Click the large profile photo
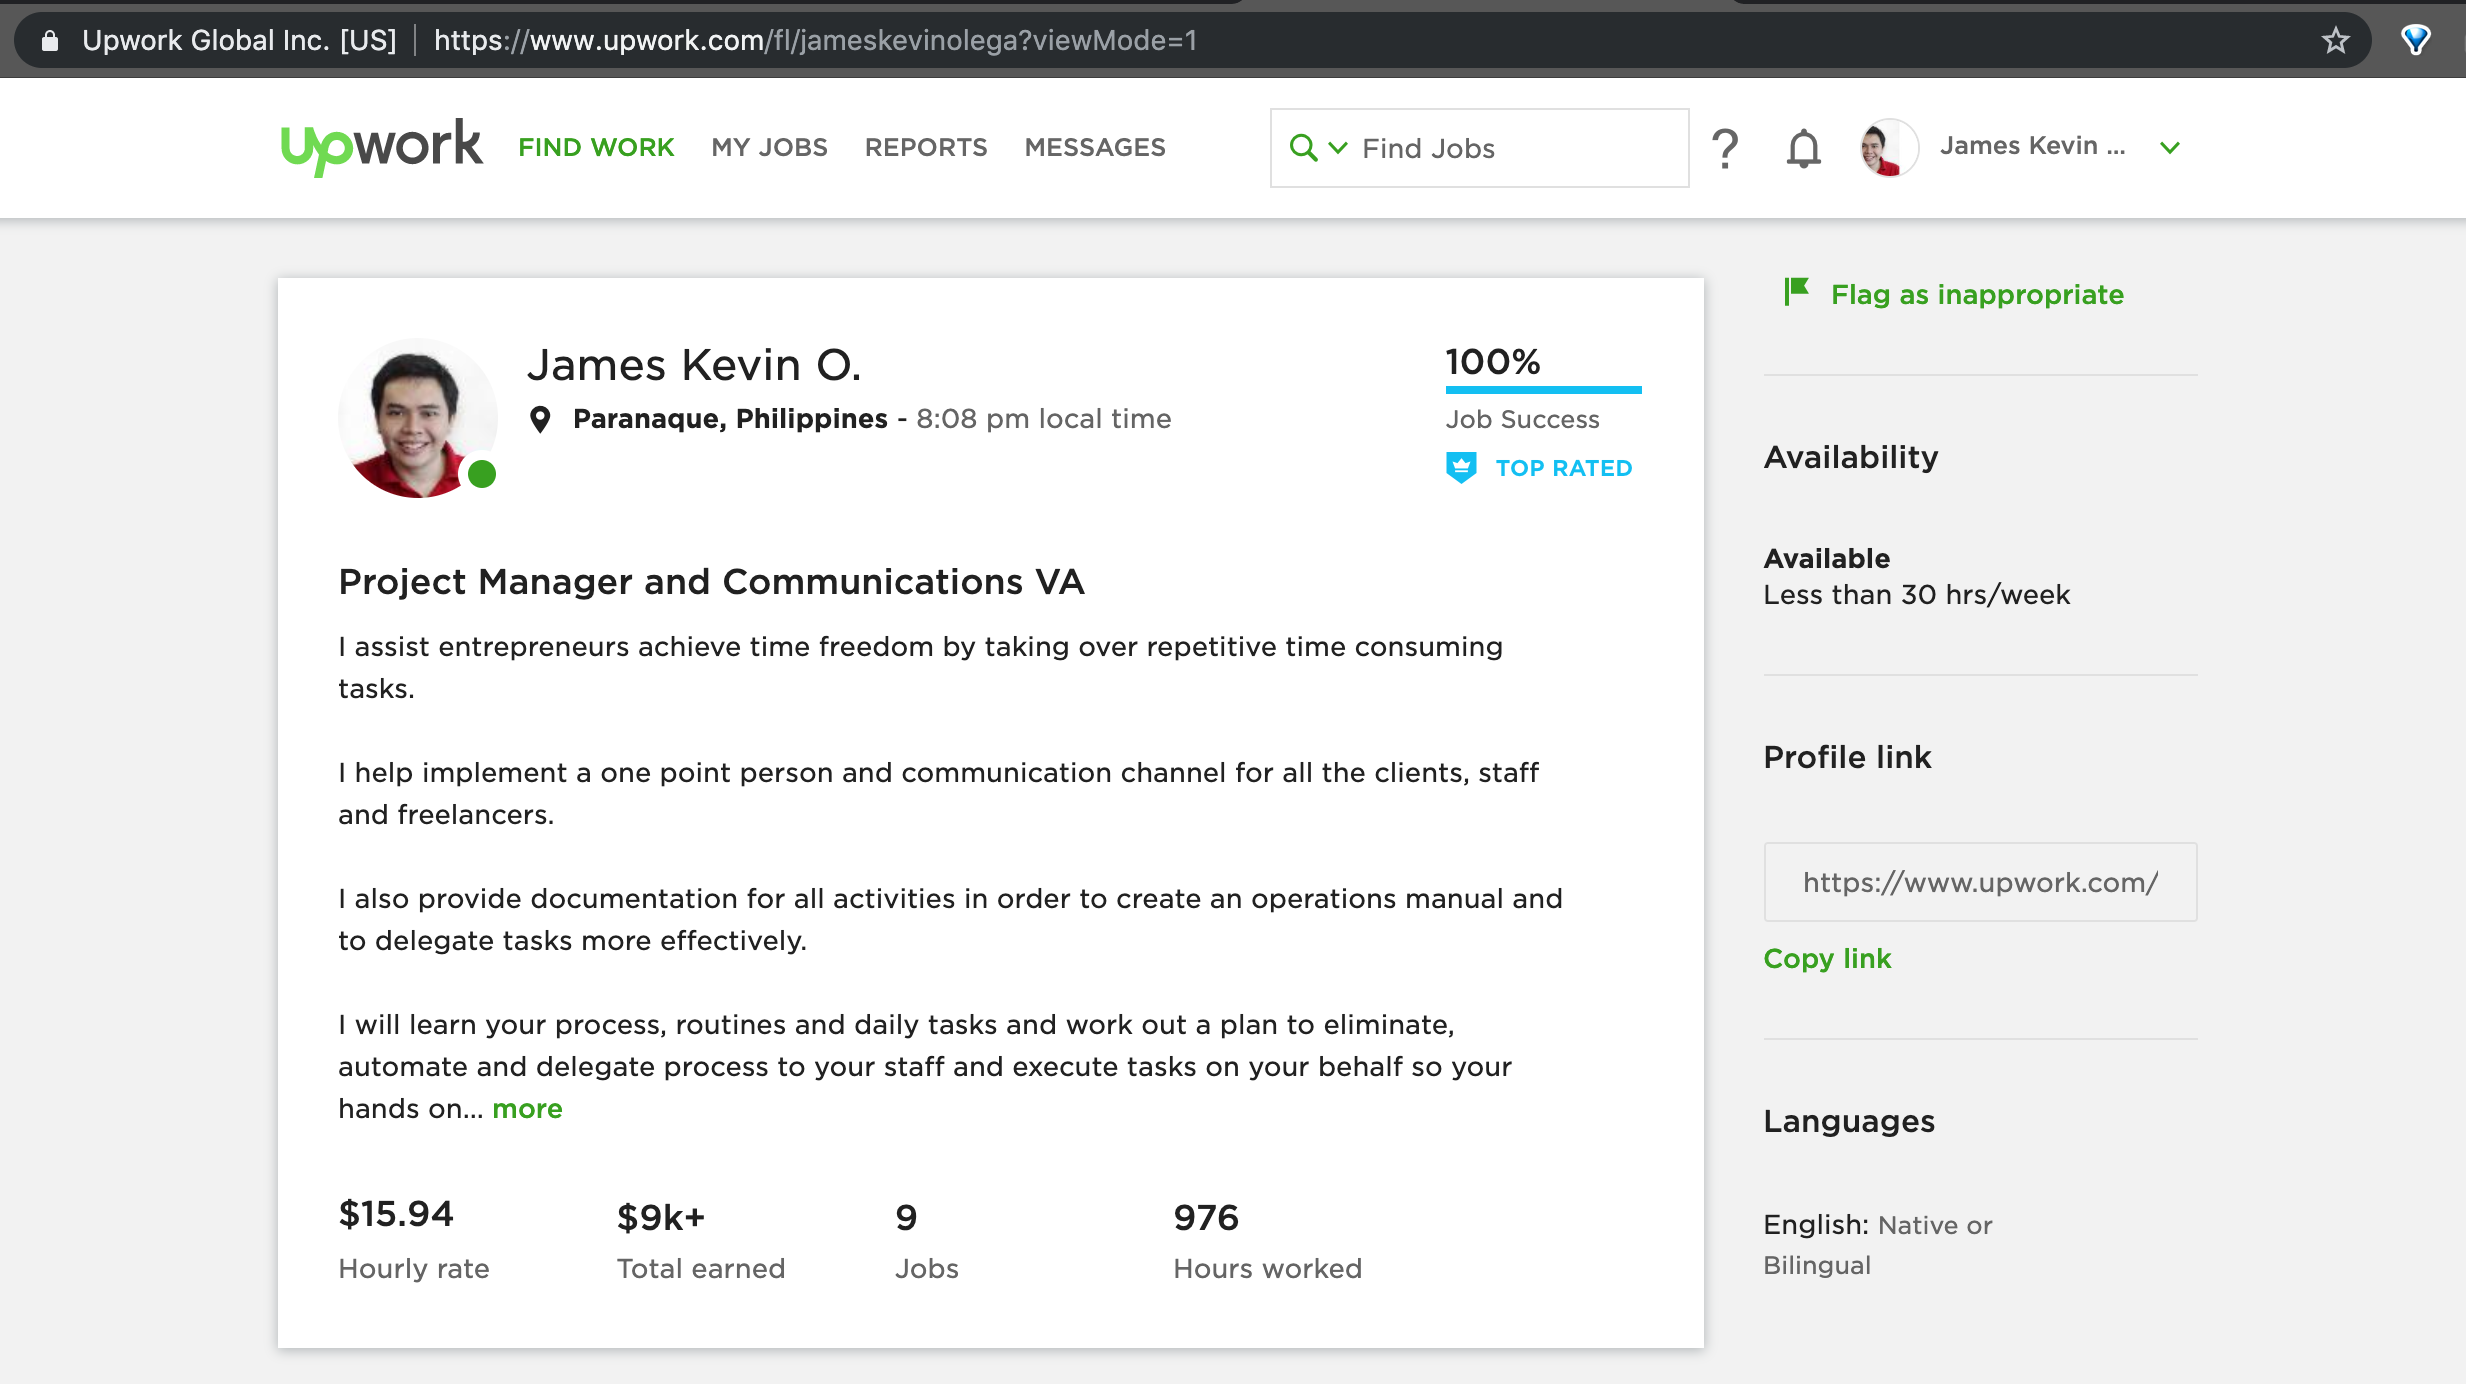2466x1384 pixels. tap(417, 418)
